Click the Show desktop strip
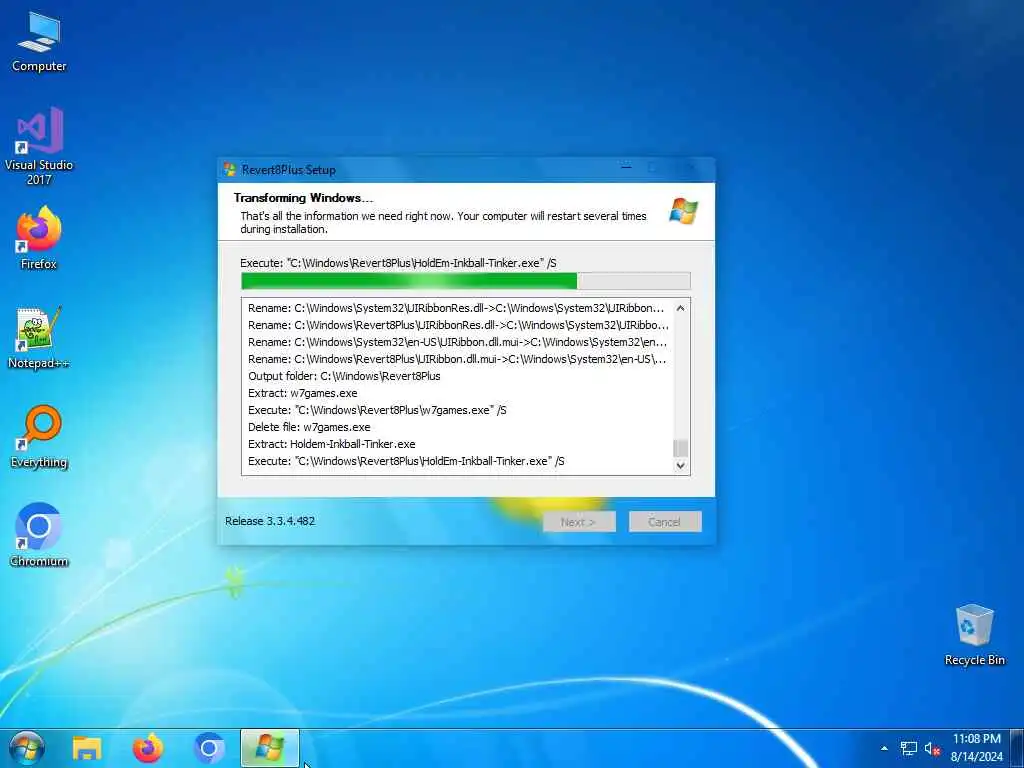Screen dimensions: 1024x768 pos(1018,748)
